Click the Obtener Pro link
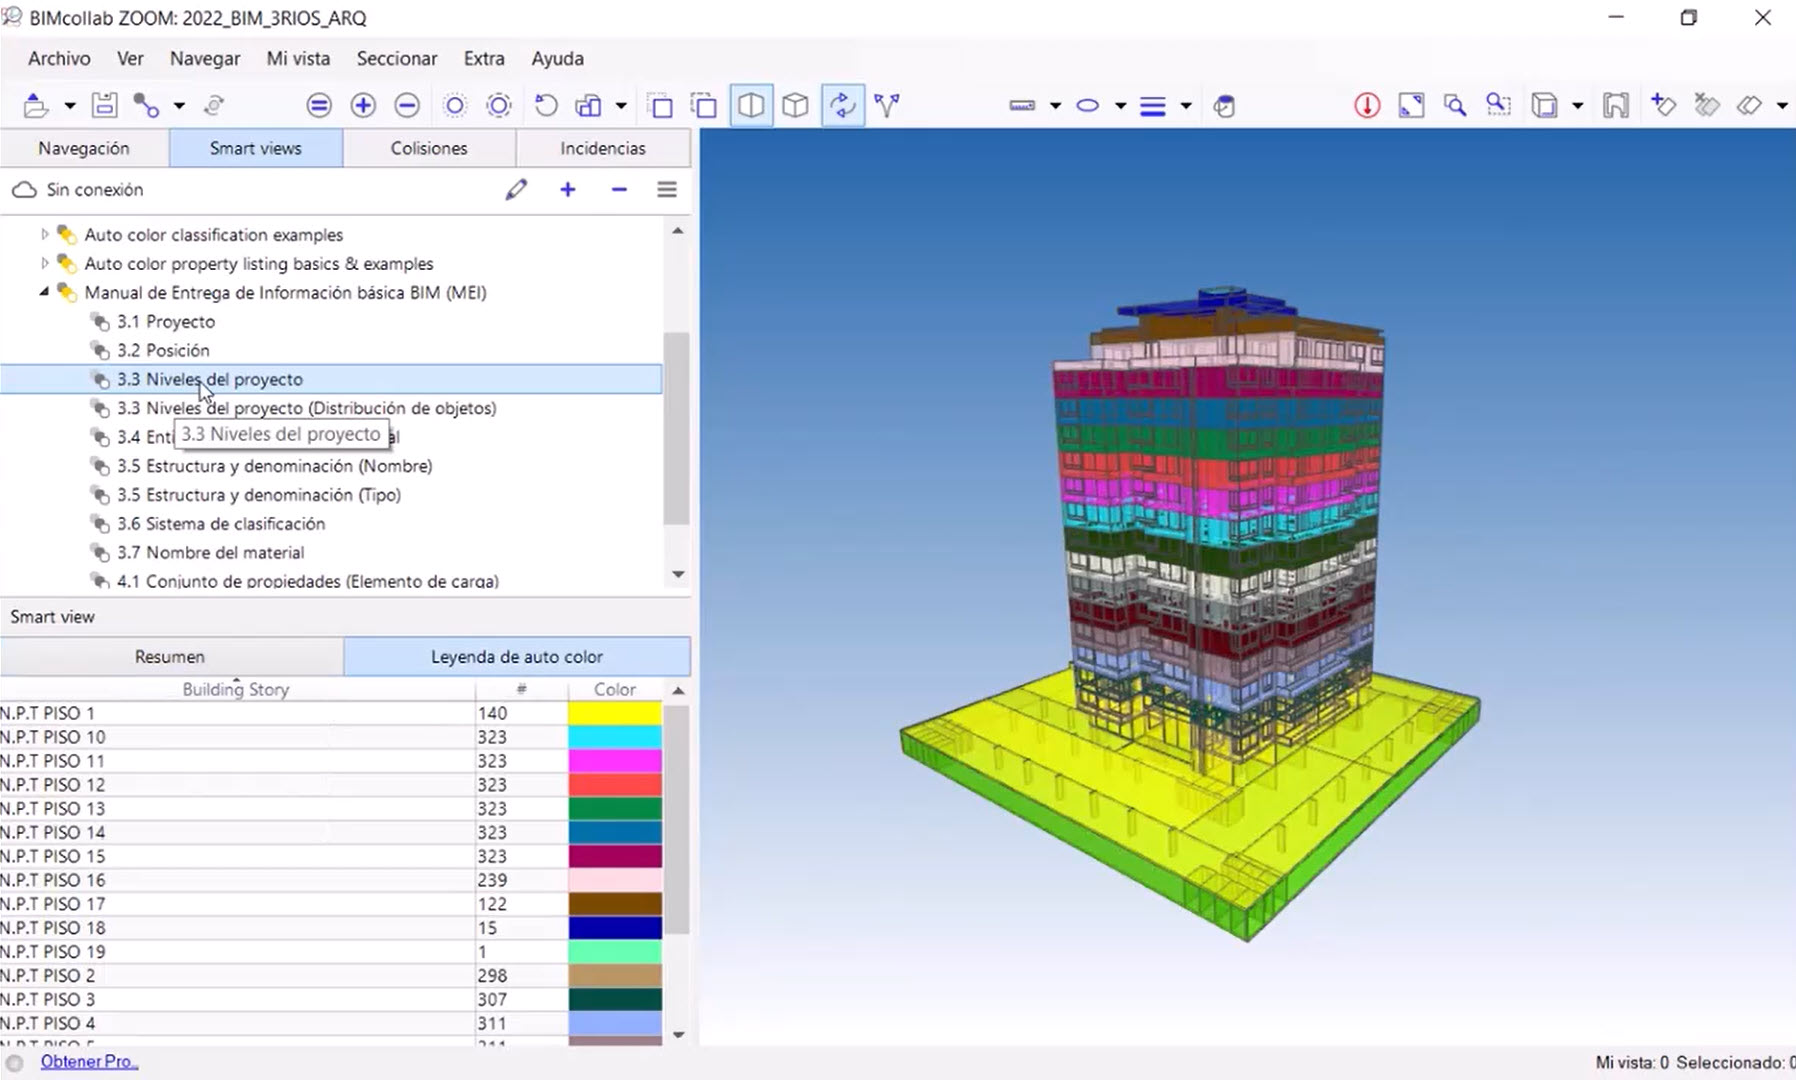This screenshot has height=1080, width=1796. tap(89, 1061)
